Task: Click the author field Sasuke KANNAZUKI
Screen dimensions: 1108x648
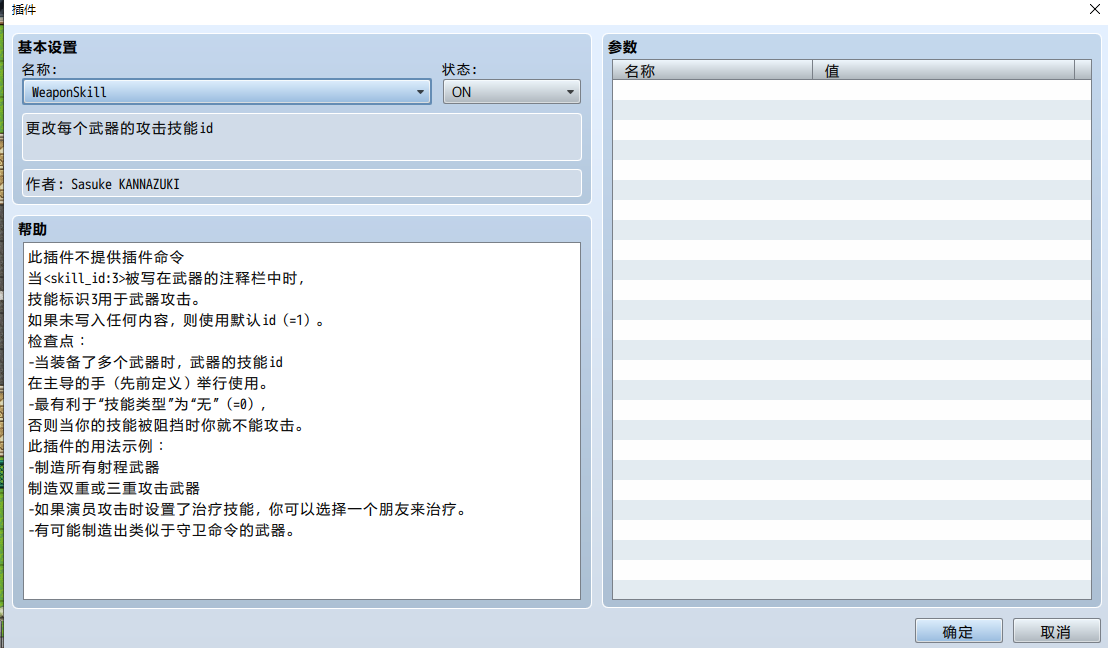Action: click(302, 184)
